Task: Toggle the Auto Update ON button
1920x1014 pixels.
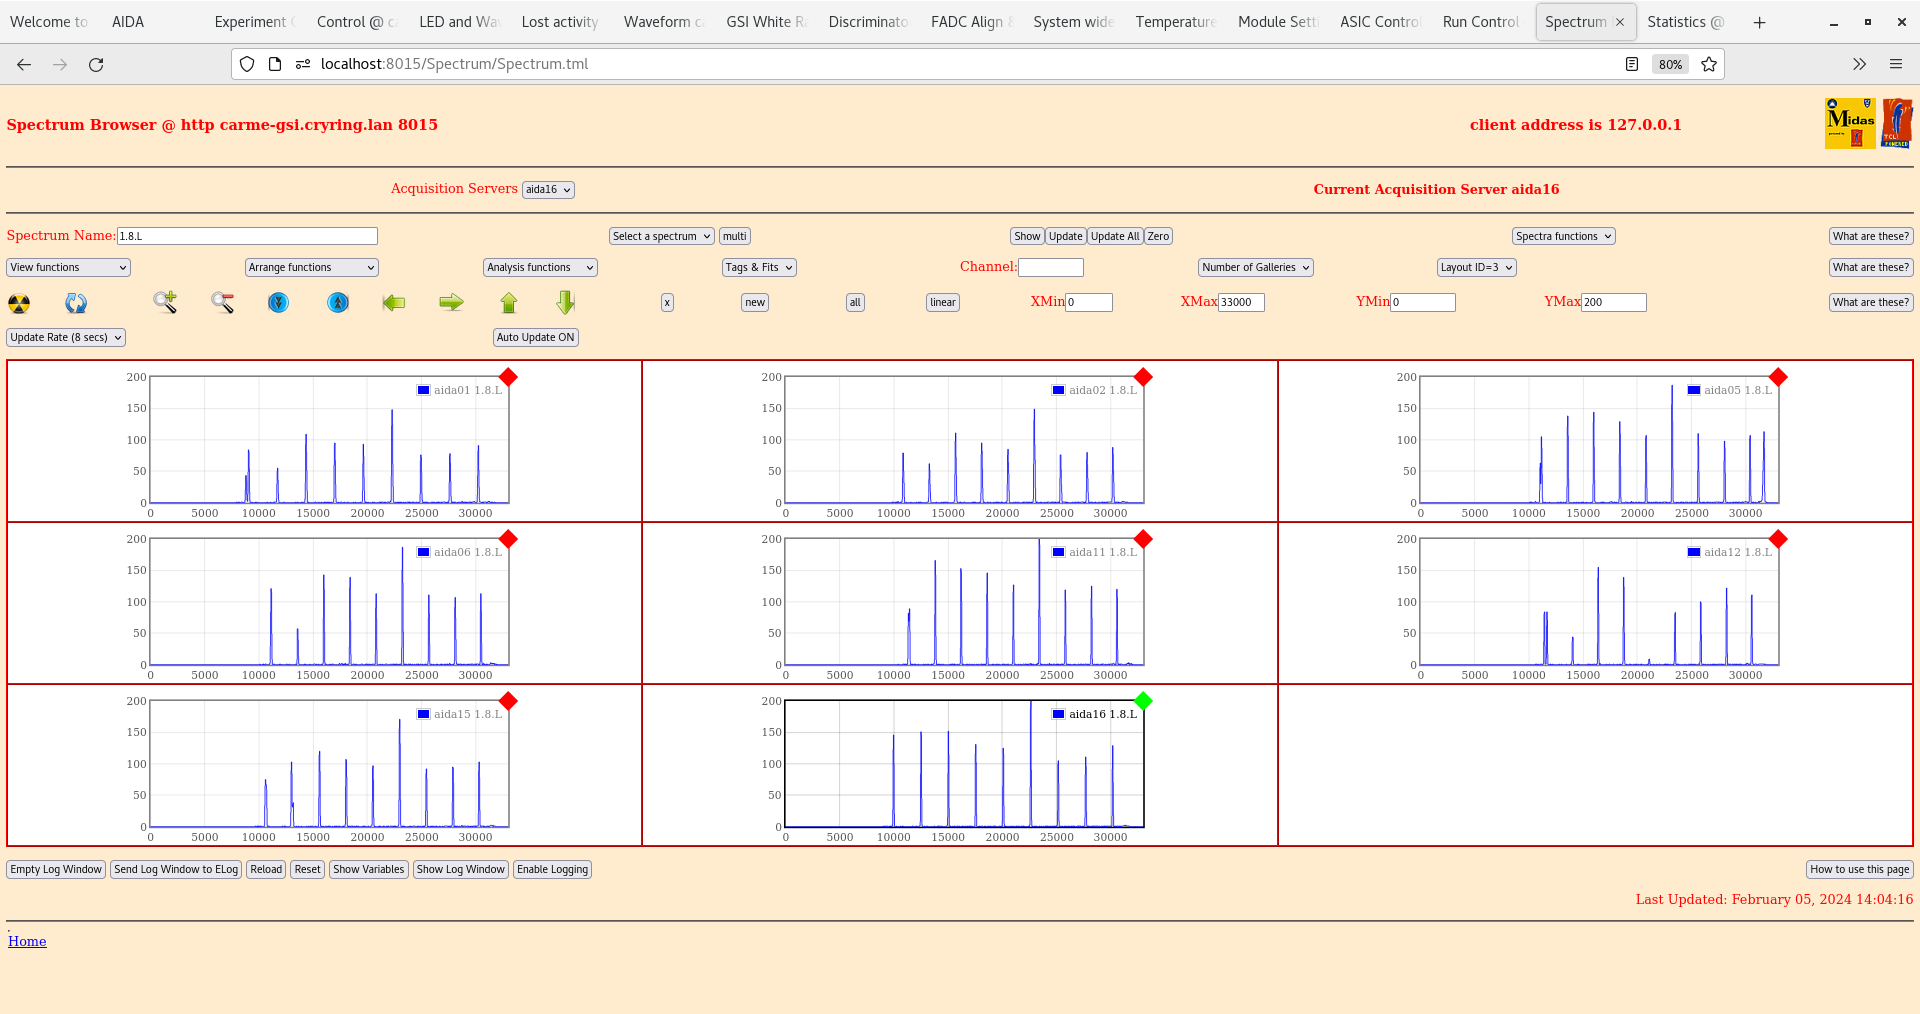Action: pyautogui.click(x=535, y=338)
